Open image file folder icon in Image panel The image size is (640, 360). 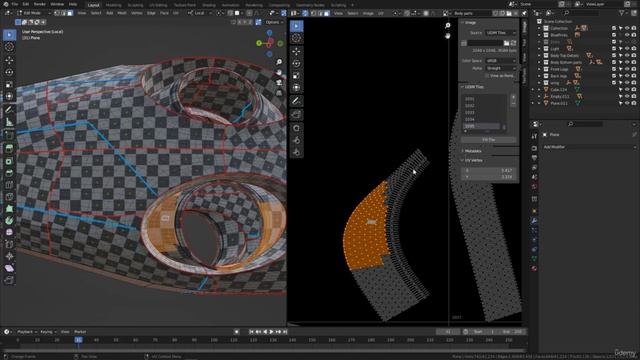point(507,43)
